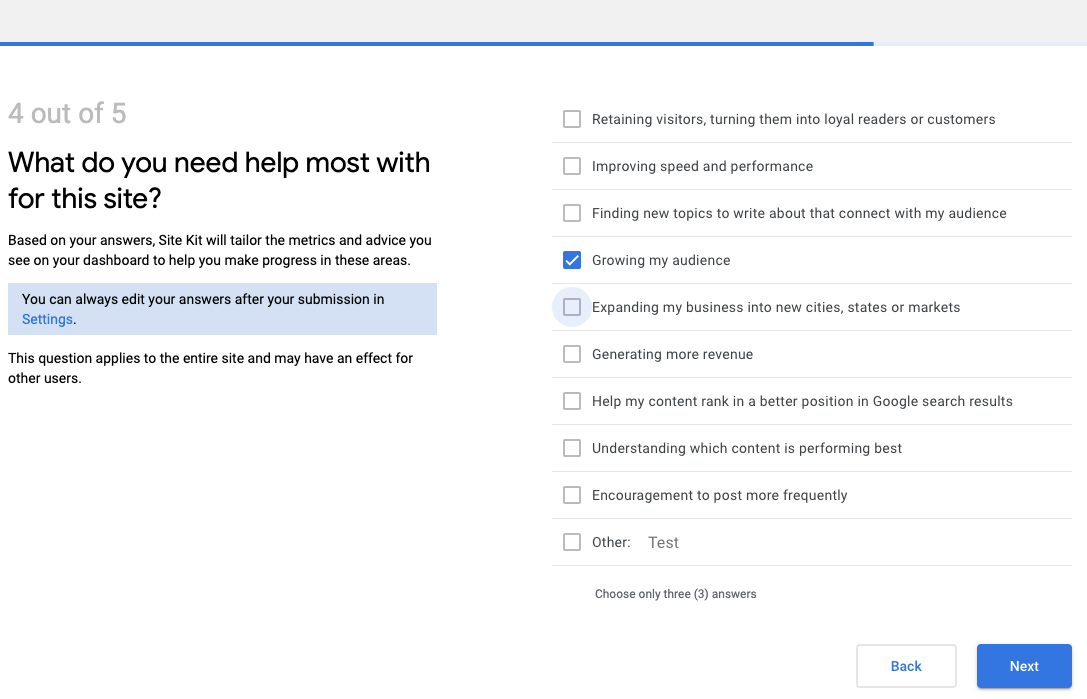
Task: Click 'Encouragement to post more frequently' label
Action: pyautogui.click(x=720, y=495)
